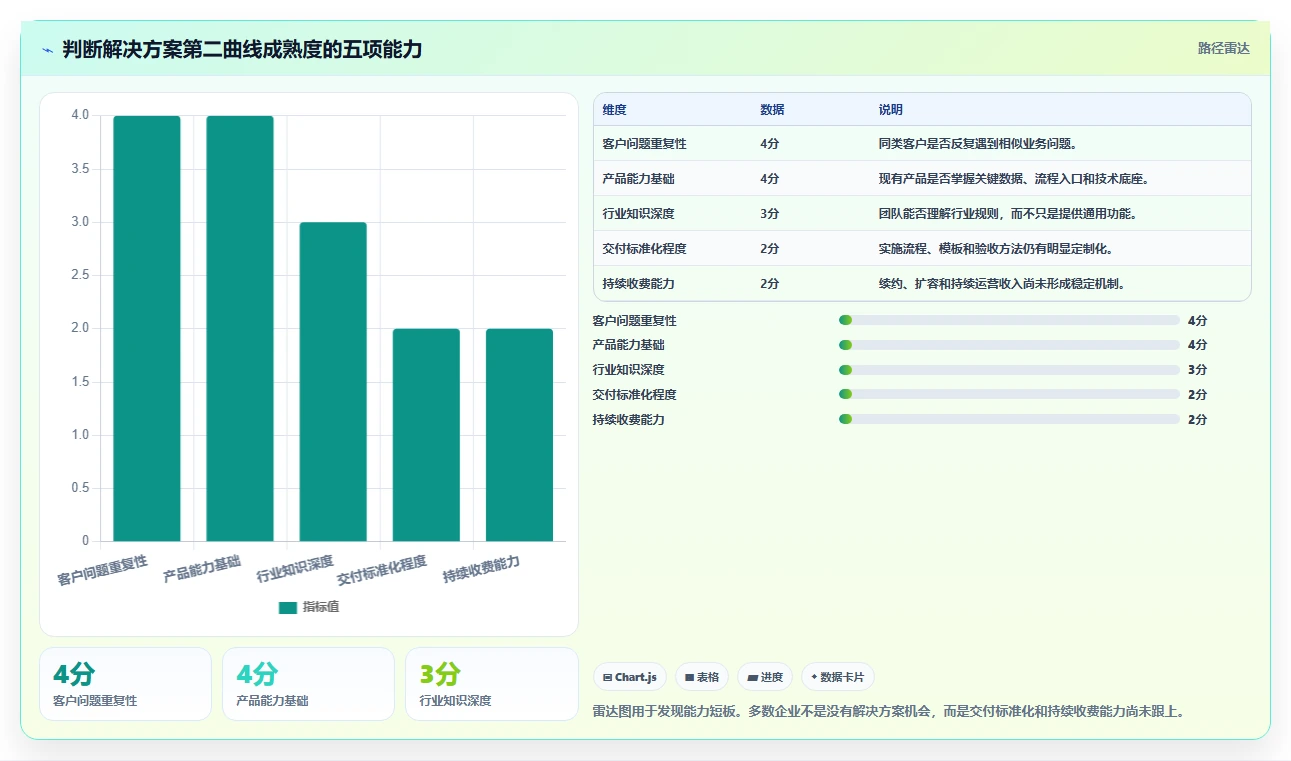Click the 持续收费能力 progress bar
This screenshot has width=1291, height=761.
click(x=1009, y=419)
